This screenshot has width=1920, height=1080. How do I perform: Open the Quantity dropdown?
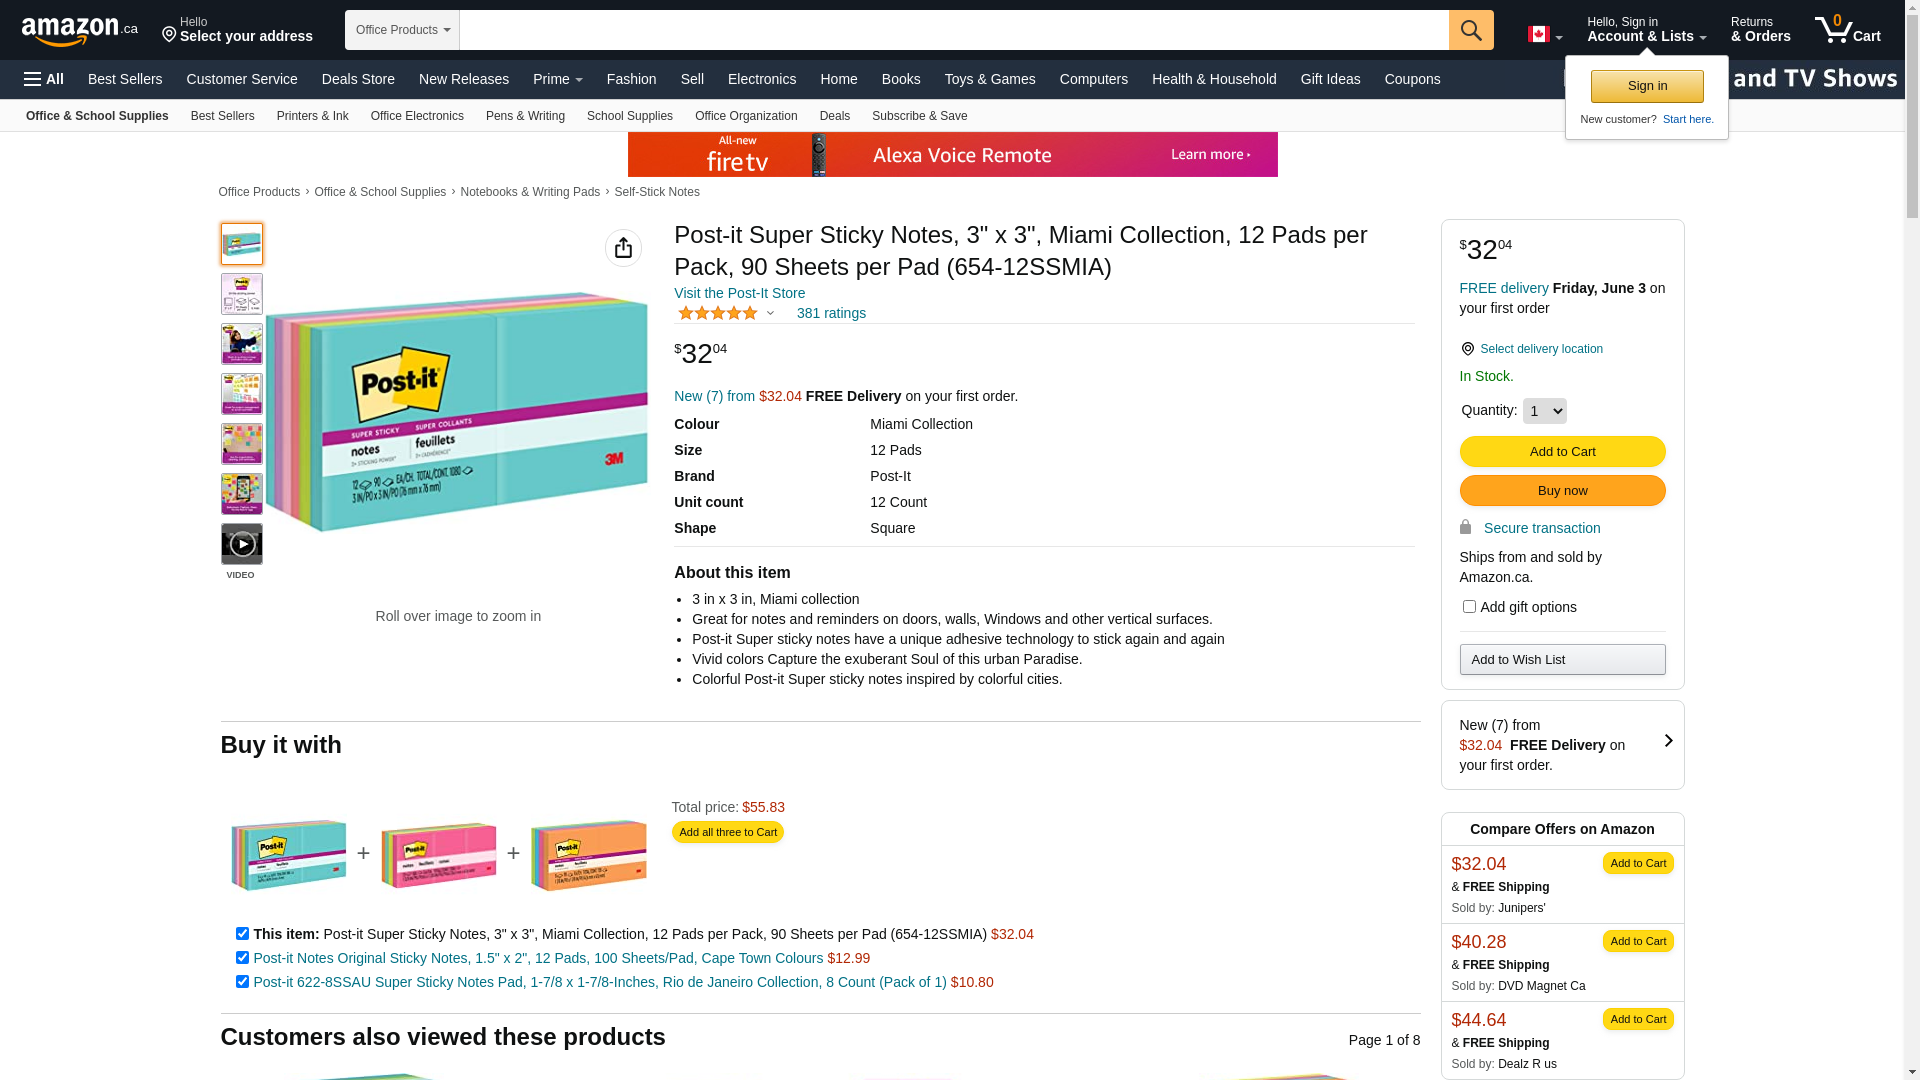[x=1544, y=411]
